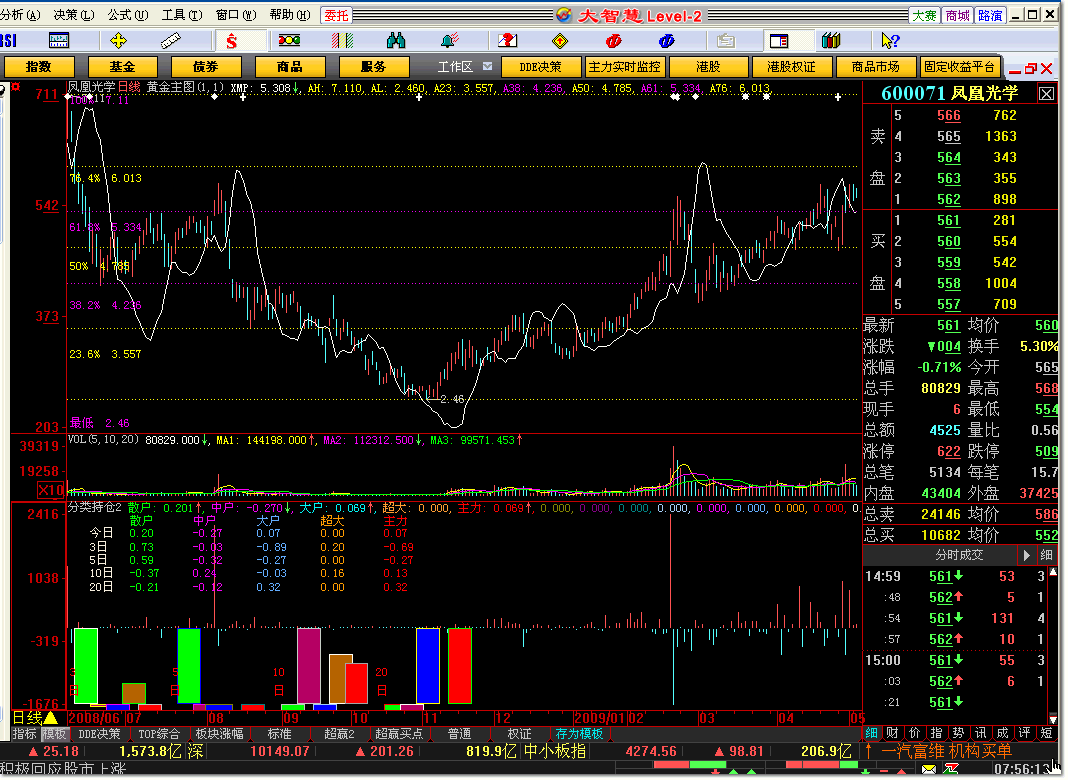The image size is (1068, 780).
Task: Click the yellow diamond icon
Action: click(x=560, y=41)
